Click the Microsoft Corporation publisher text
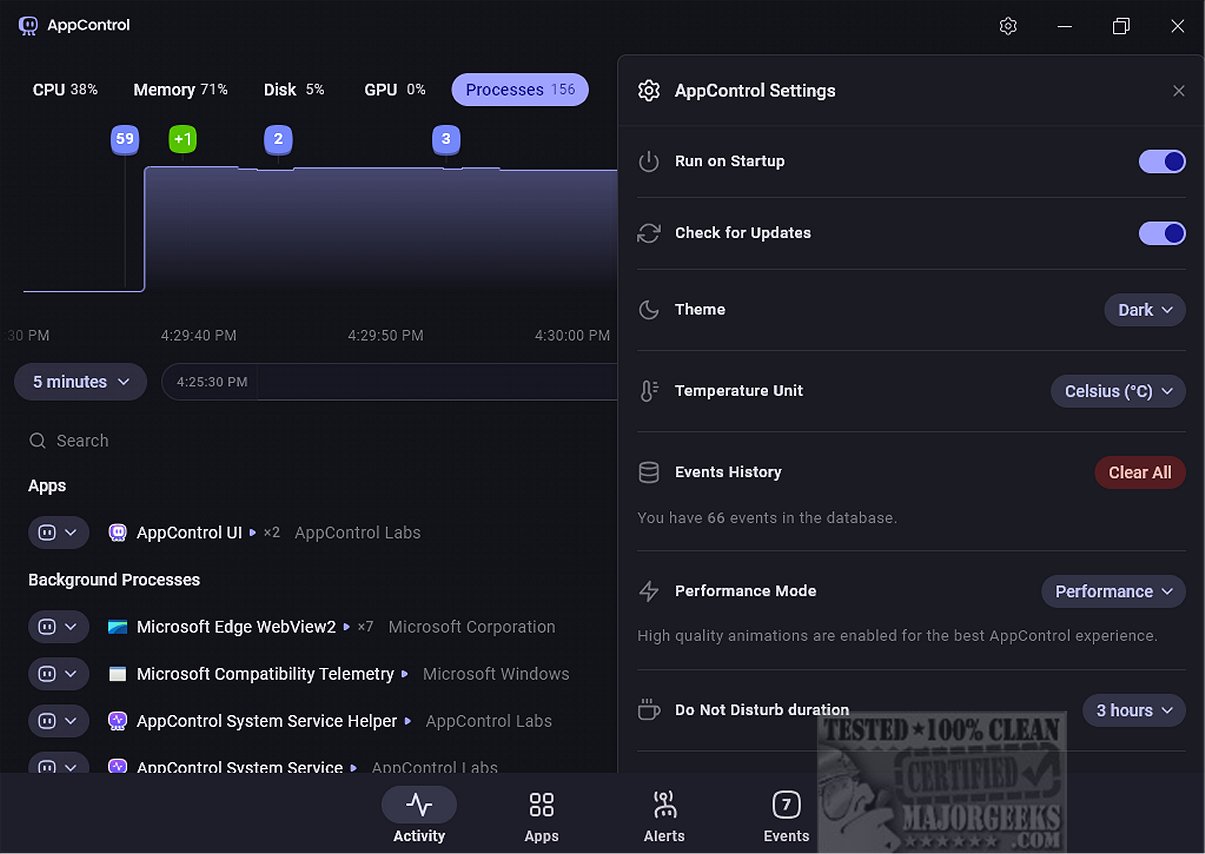1205x854 pixels. pyautogui.click(x=471, y=627)
